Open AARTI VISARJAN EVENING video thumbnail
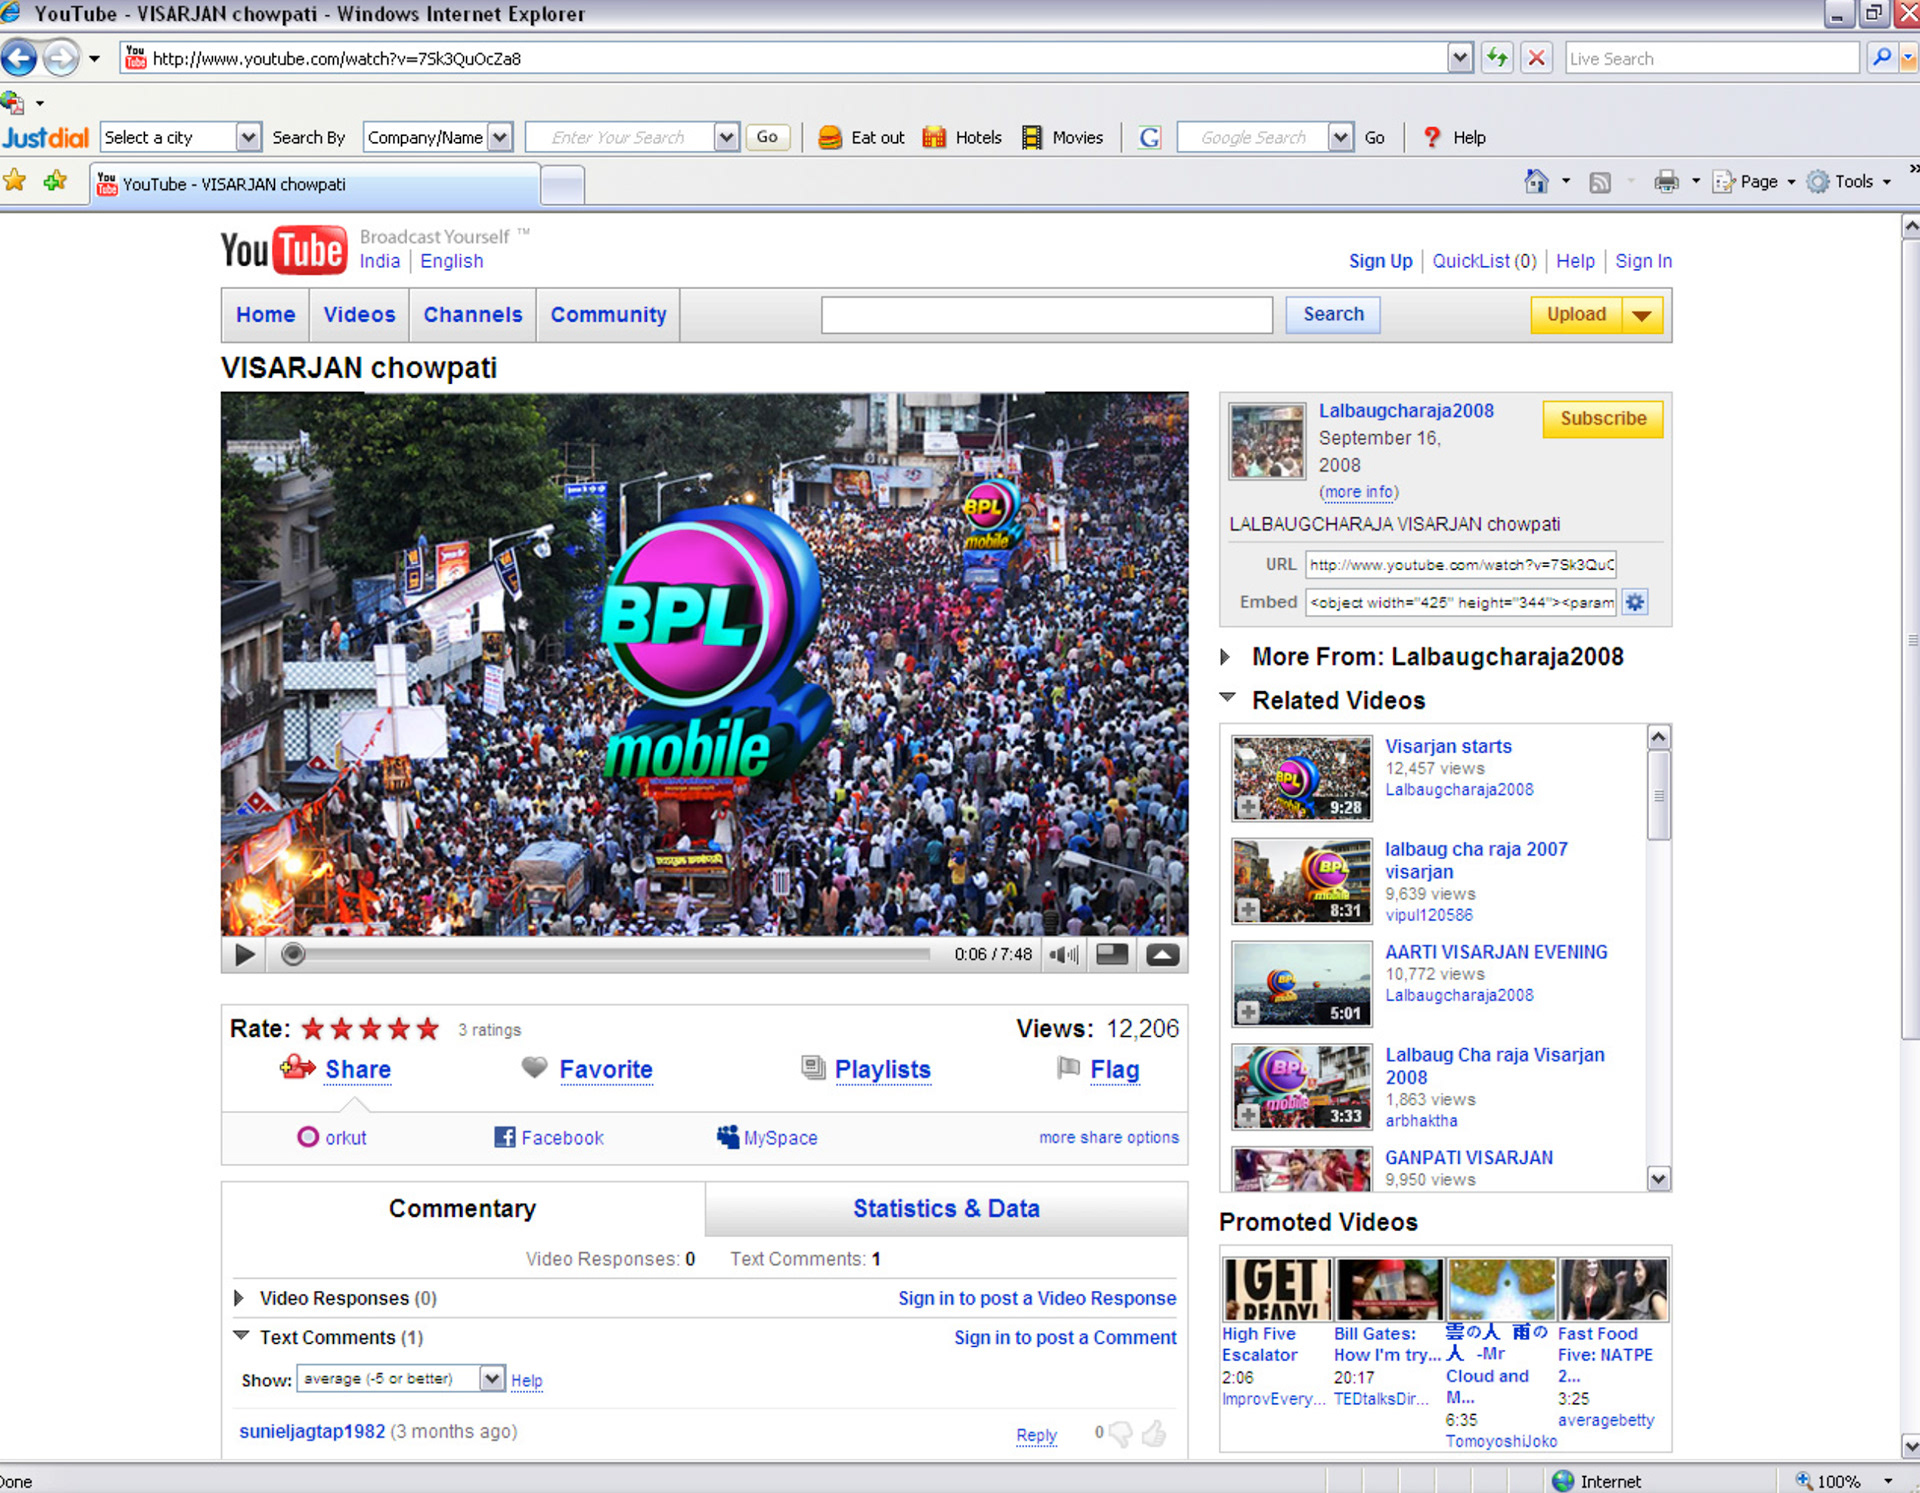This screenshot has height=1493, width=1920. pyautogui.click(x=1302, y=984)
